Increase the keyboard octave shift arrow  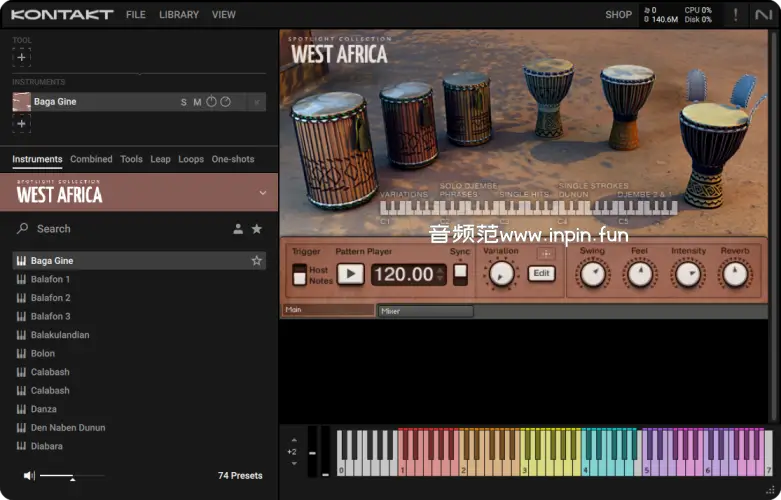tap(293, 439)
